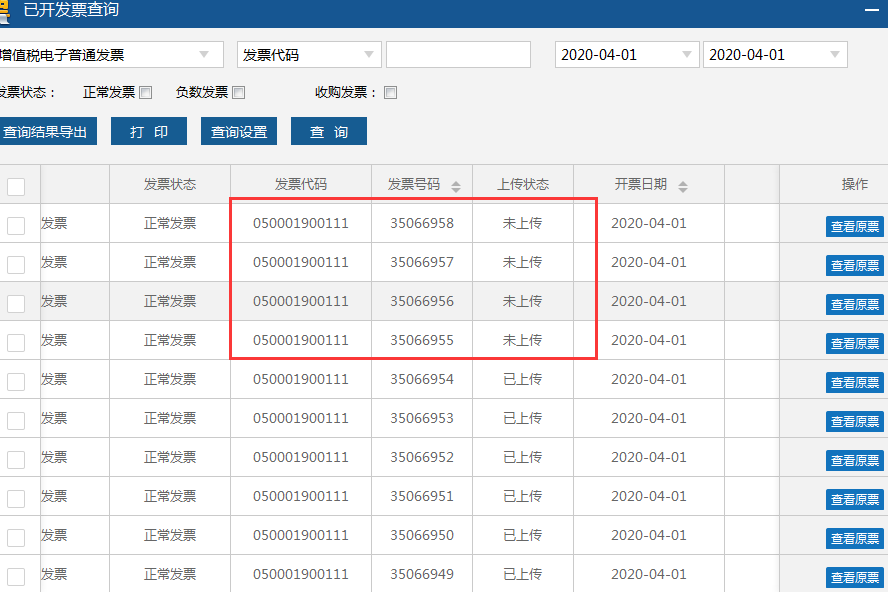The width and height of the screenshot is (888, 592).
Task: Click the 查询 button to search
Action: (x=328, y=130)
